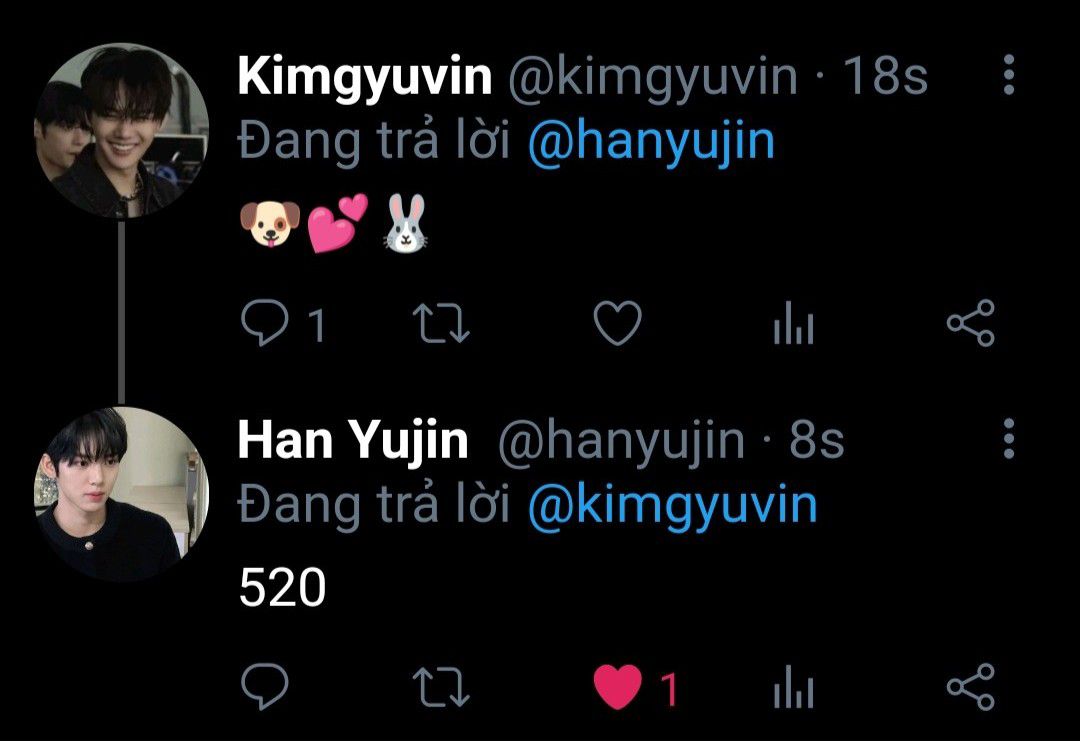
Task: Share Han Yujin's 520 tweet
Action: tap(970, 687)
